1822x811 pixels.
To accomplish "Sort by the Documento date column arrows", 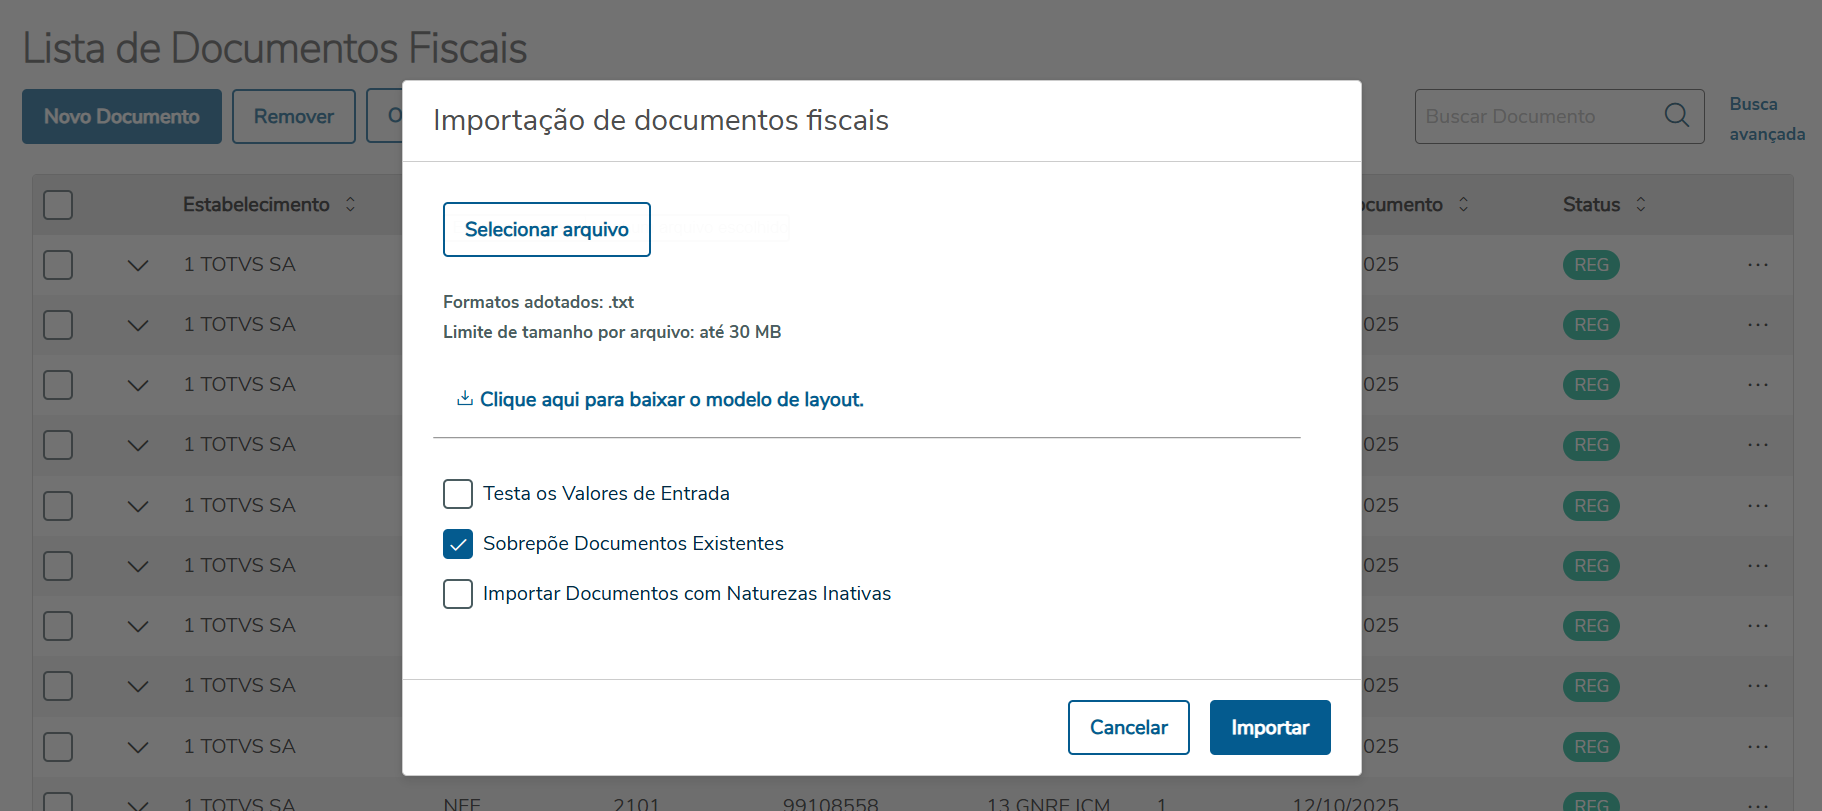I will coord(1464,204).
